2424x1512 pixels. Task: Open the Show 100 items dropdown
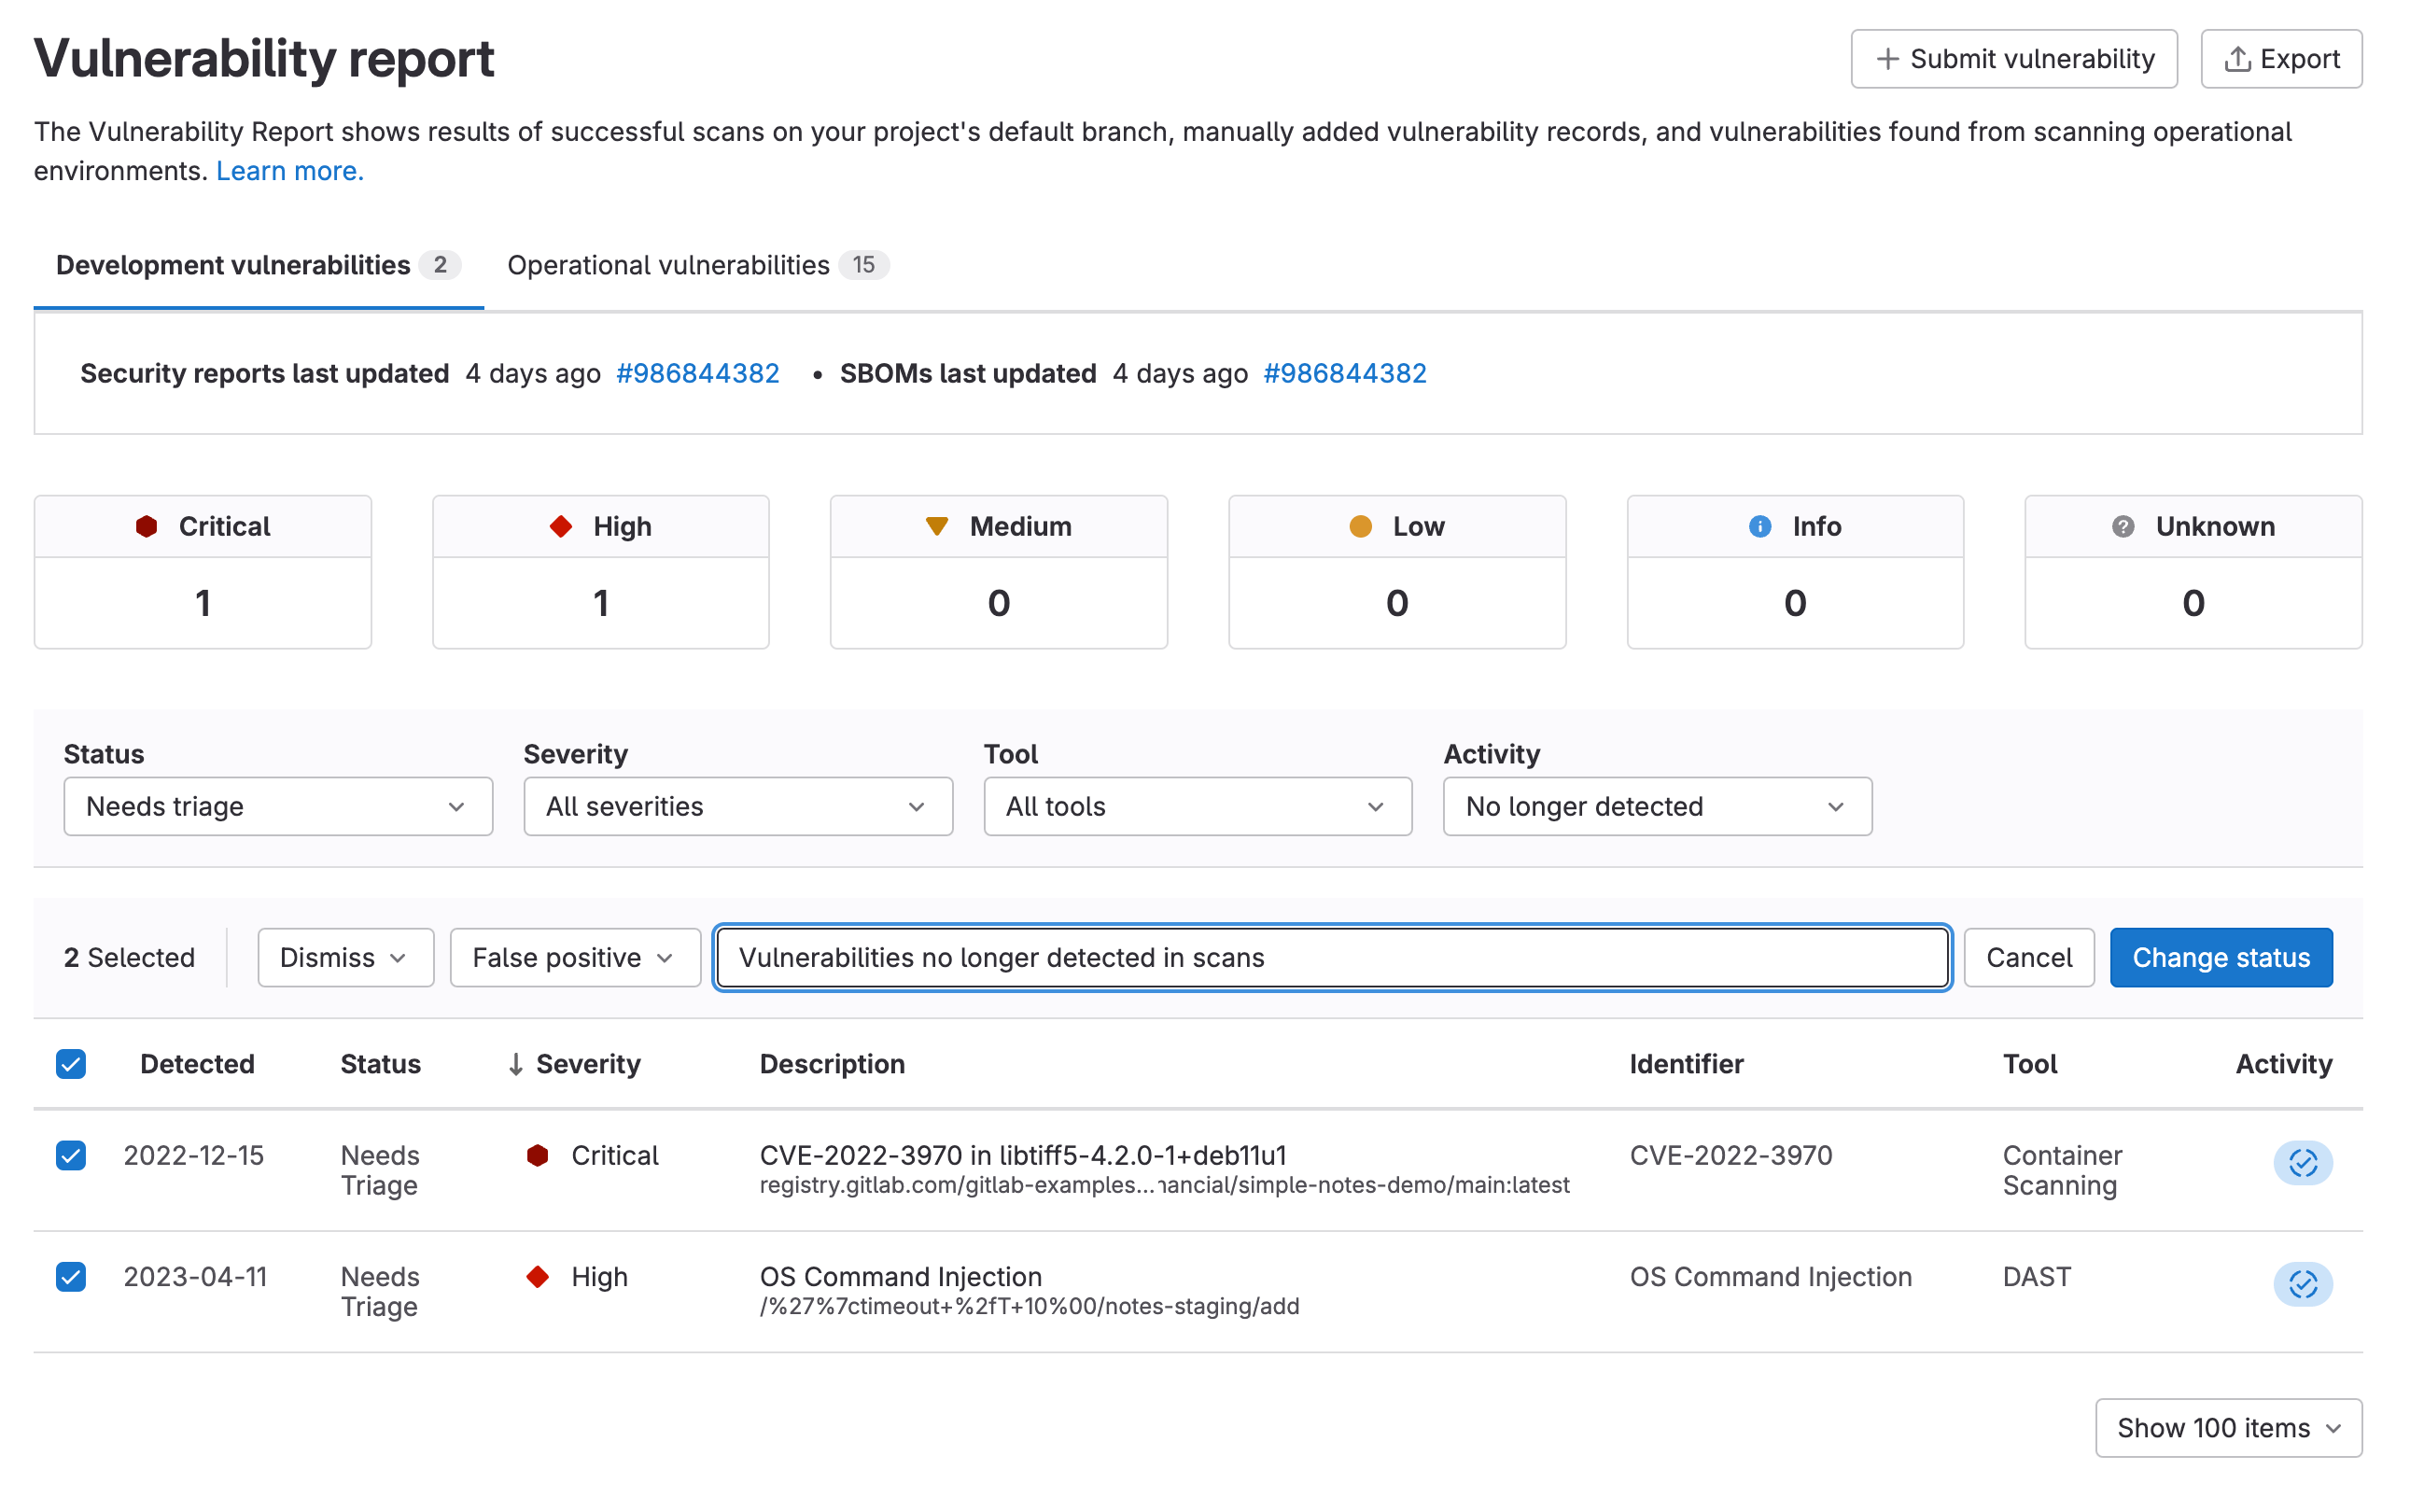click(x=2227, y=1428)
